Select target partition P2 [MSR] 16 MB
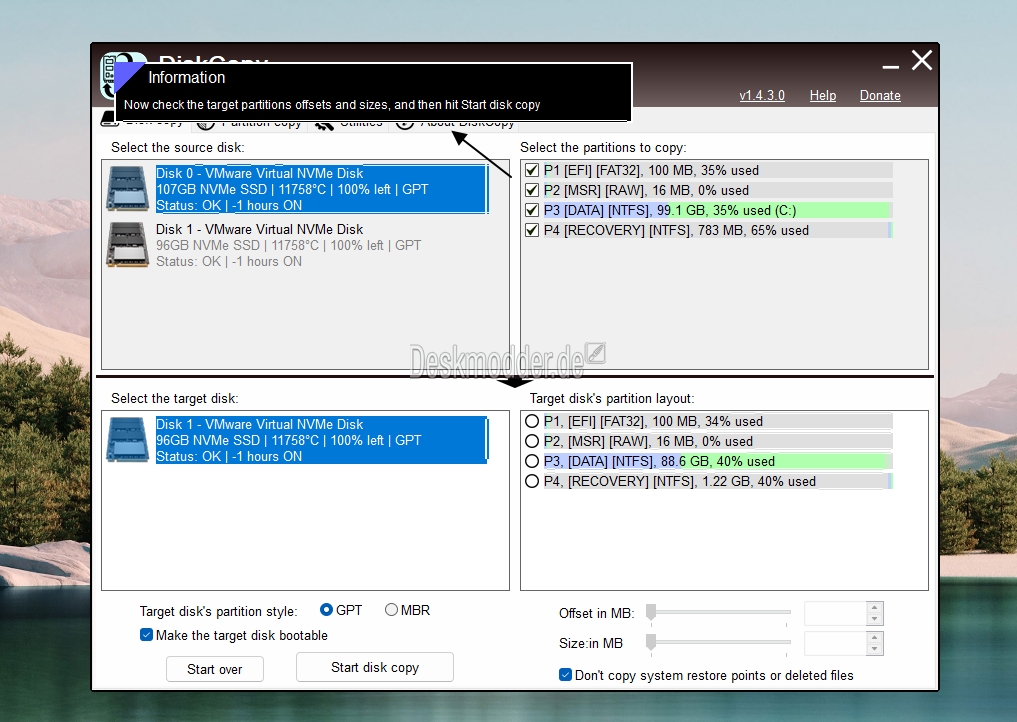 (x=532, y=441)
